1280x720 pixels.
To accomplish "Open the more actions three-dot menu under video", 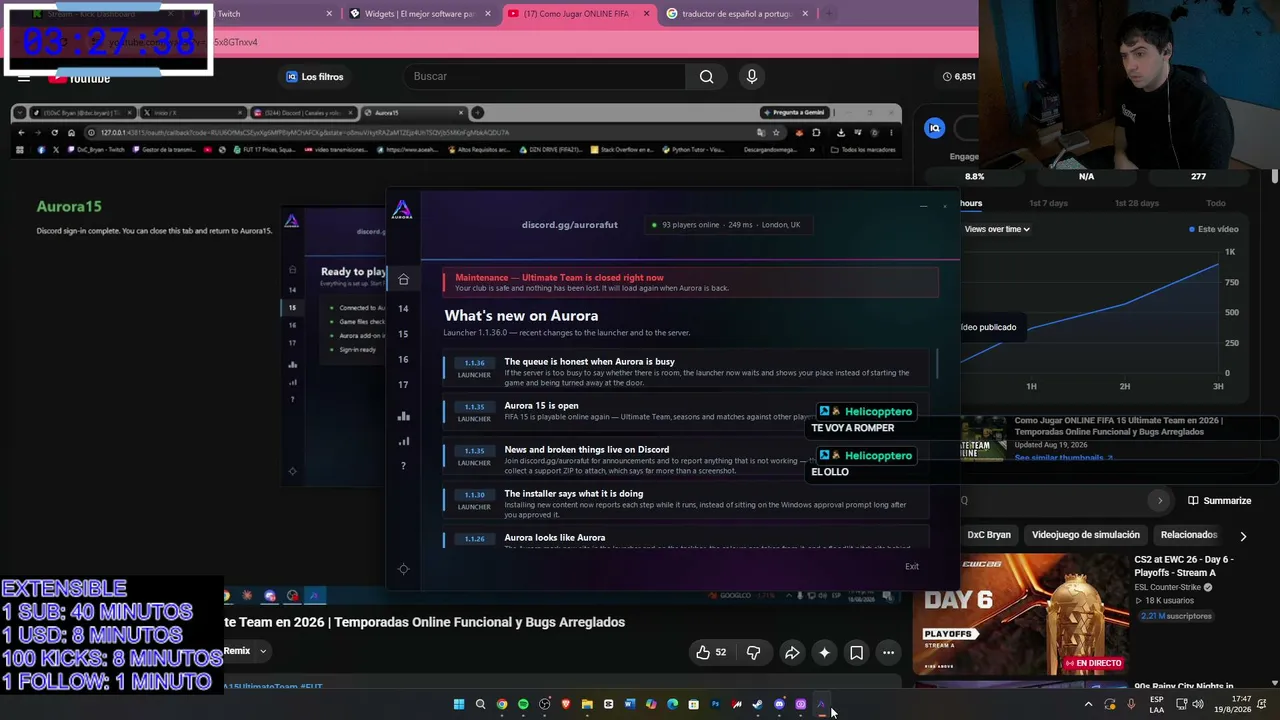I will click(x=888, y=653).
